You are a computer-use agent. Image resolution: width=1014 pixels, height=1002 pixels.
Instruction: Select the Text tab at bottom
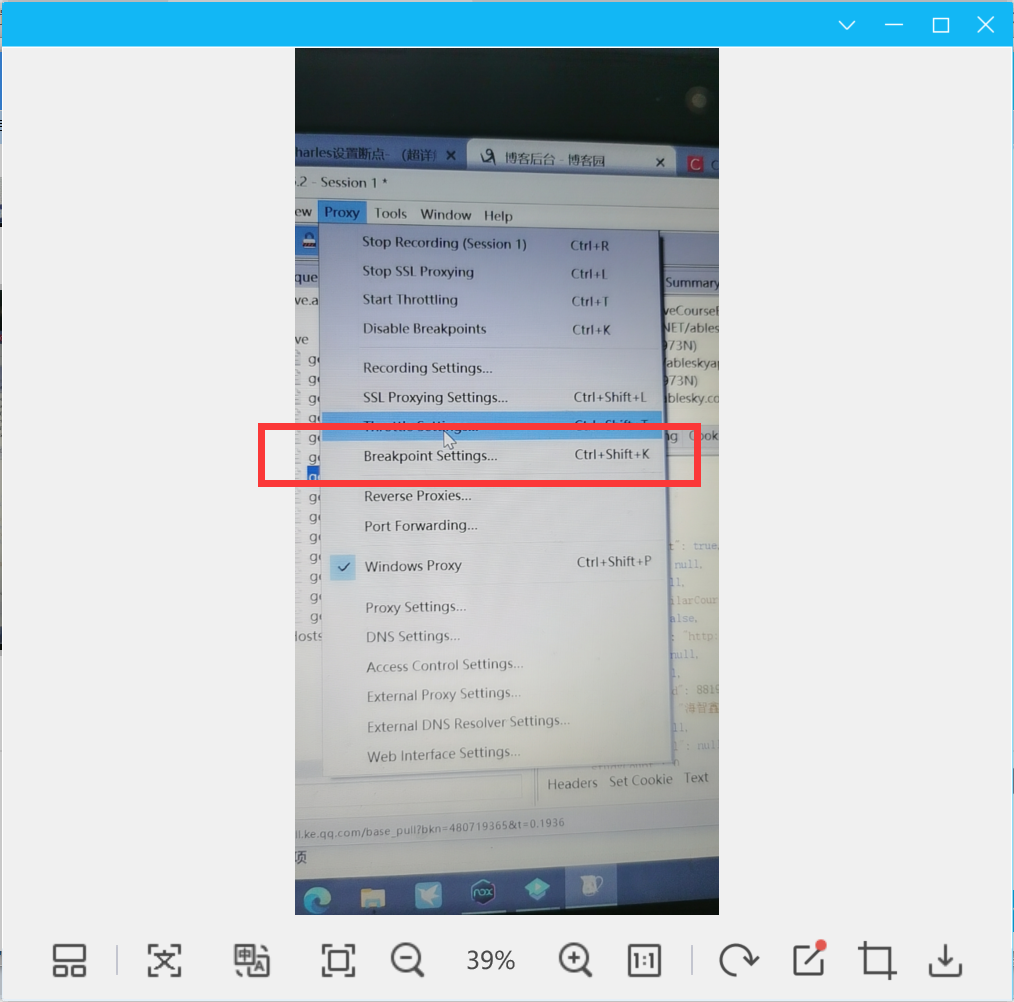click(x=696, y=778)
